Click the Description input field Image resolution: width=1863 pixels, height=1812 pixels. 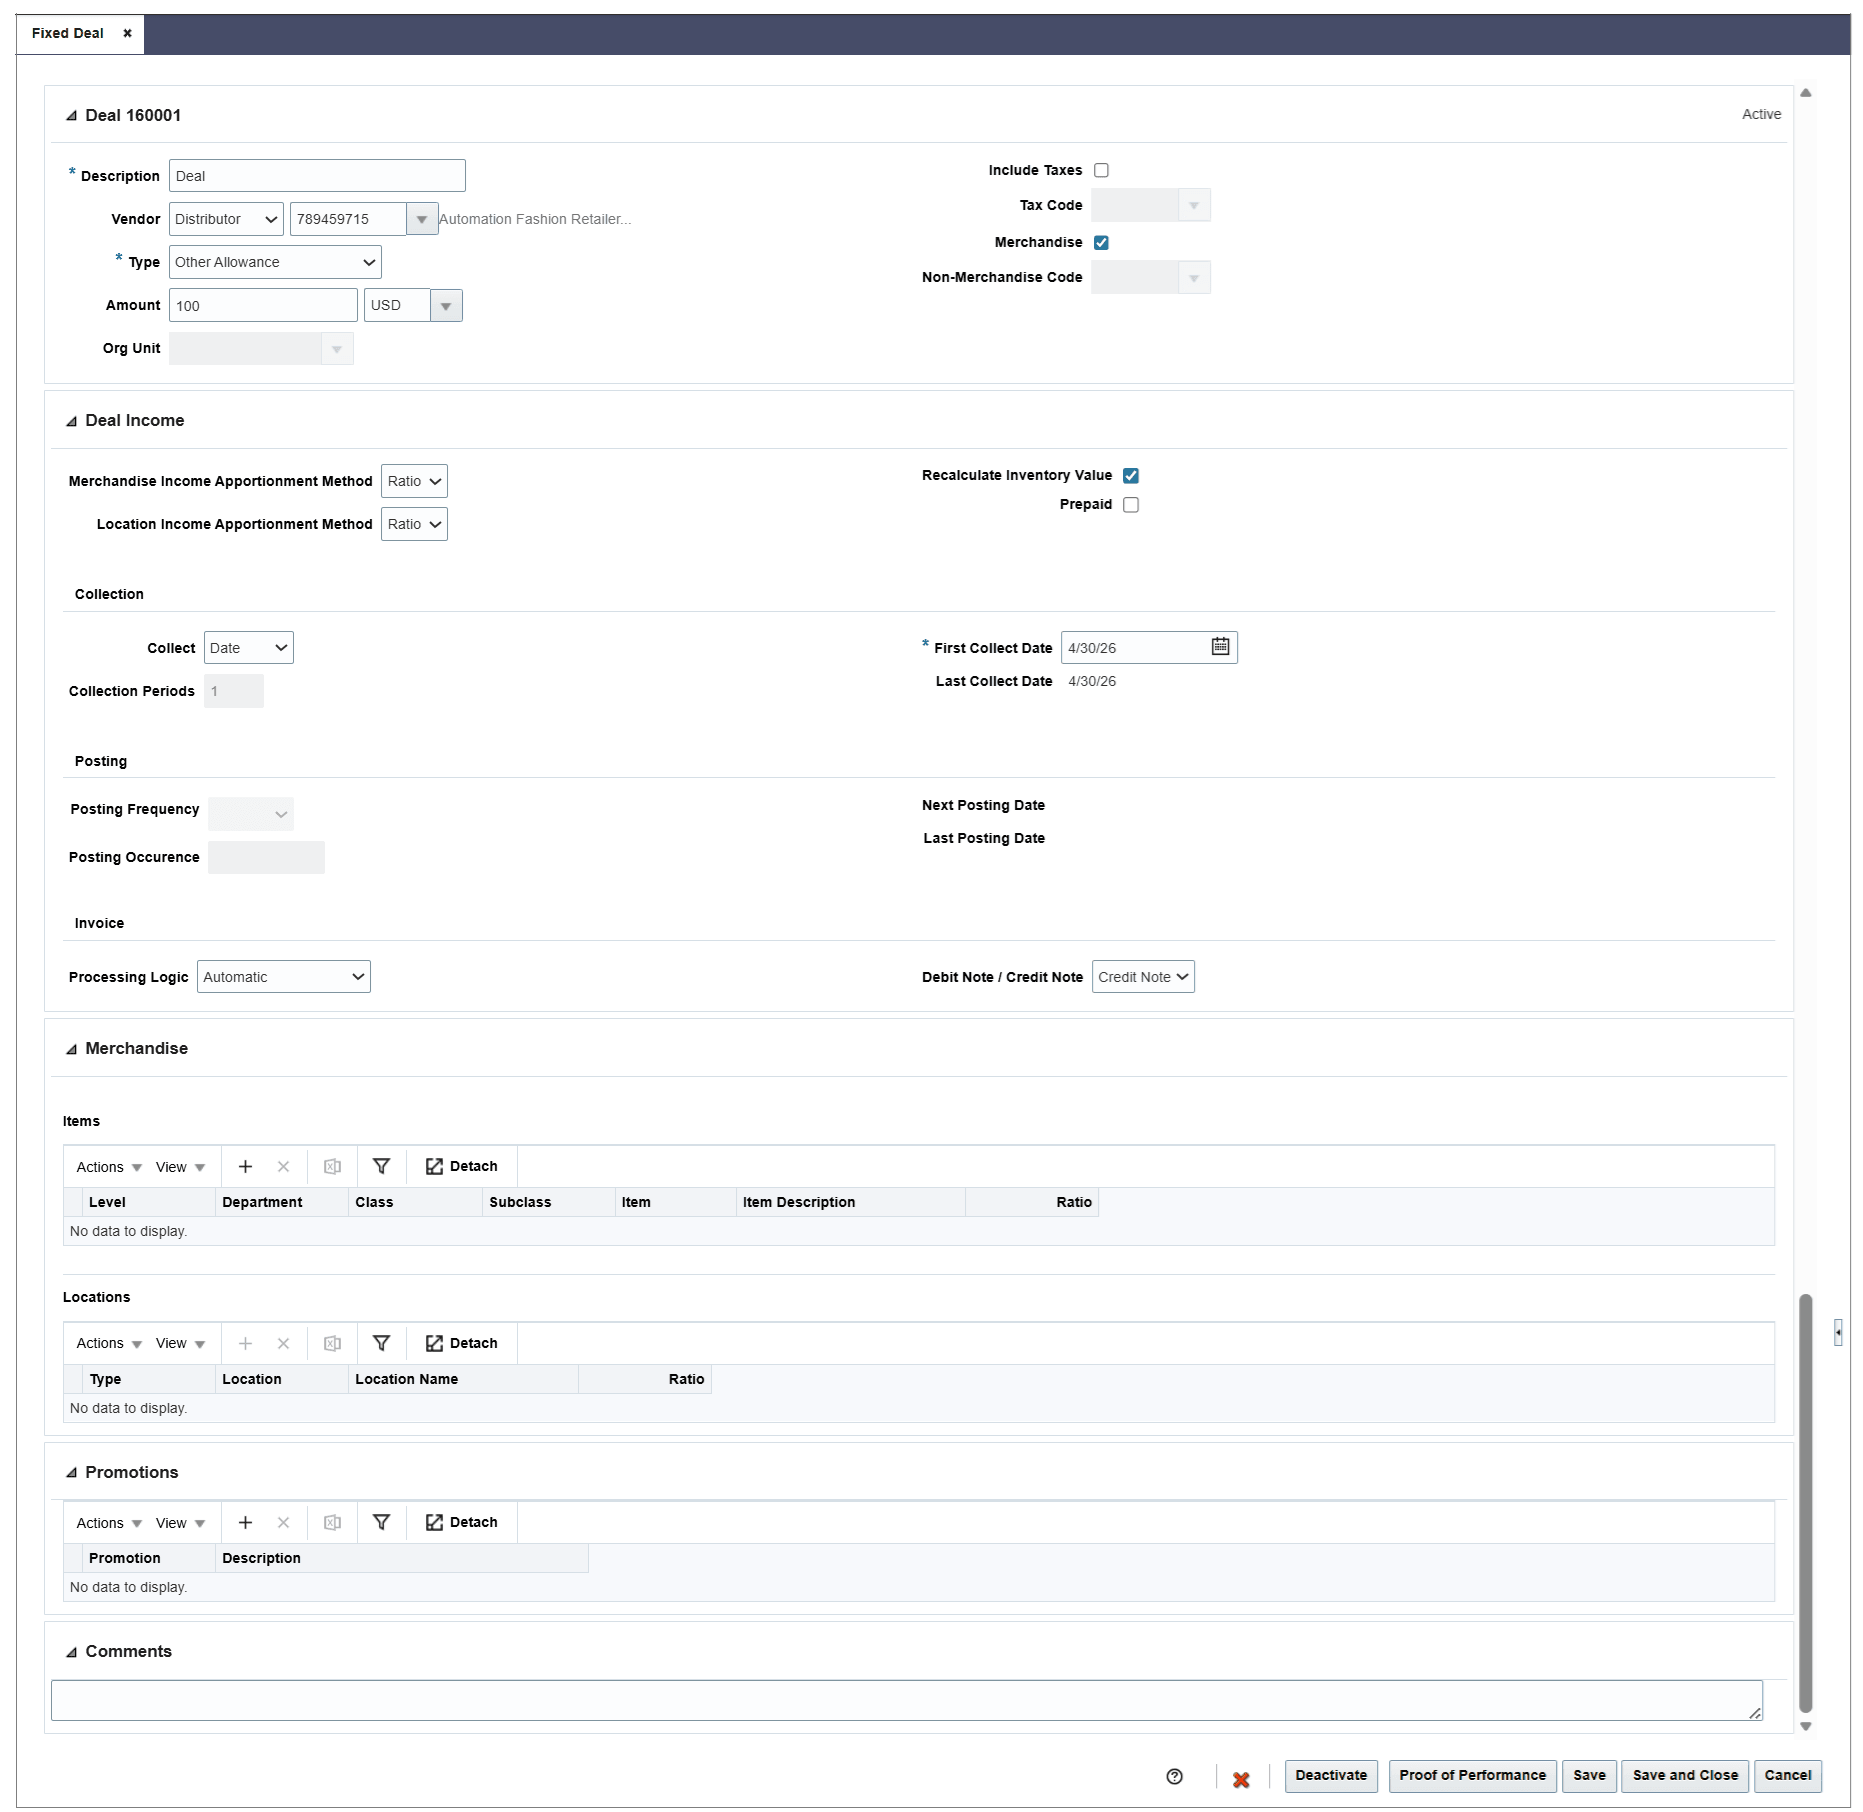(317, 176)
